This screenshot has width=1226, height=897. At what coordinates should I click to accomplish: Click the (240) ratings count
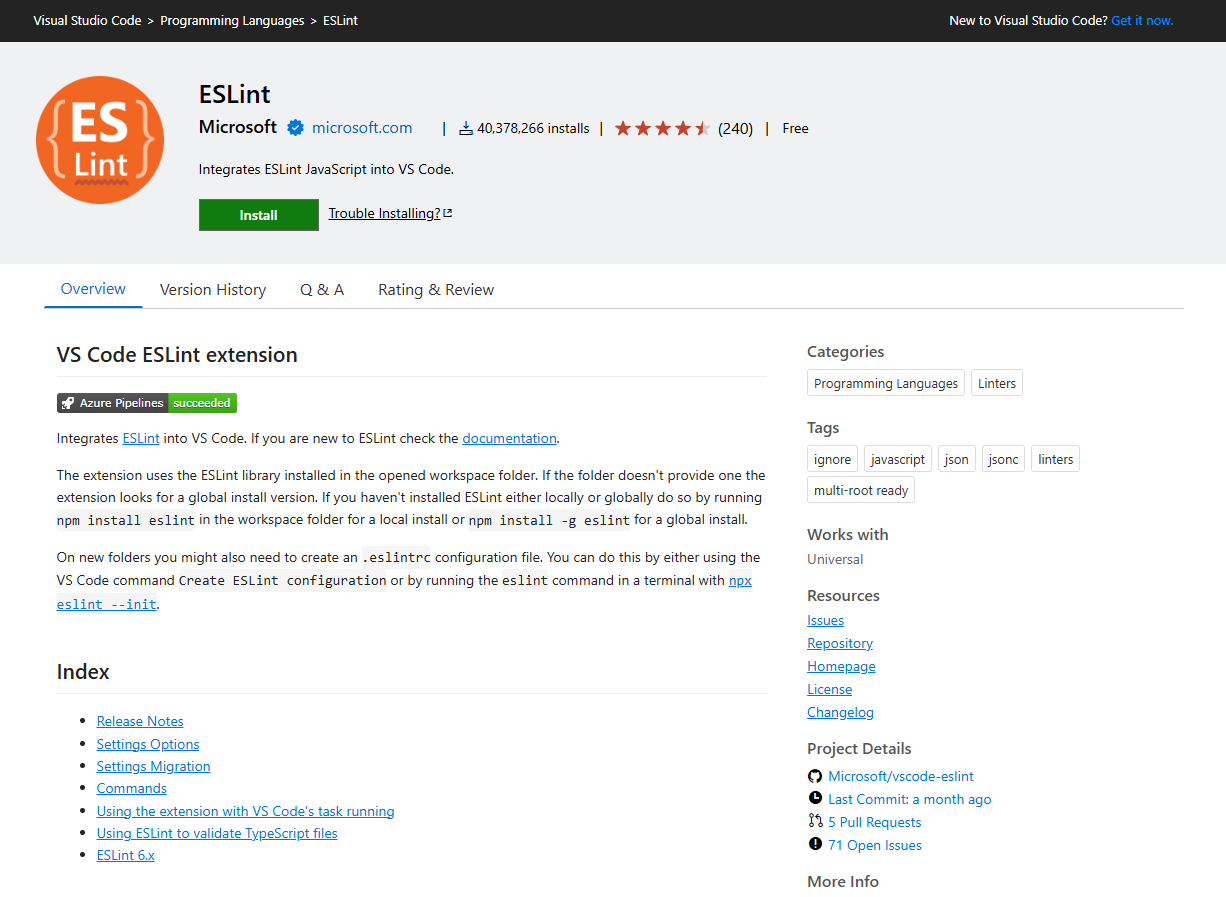(x=736, y=128)
